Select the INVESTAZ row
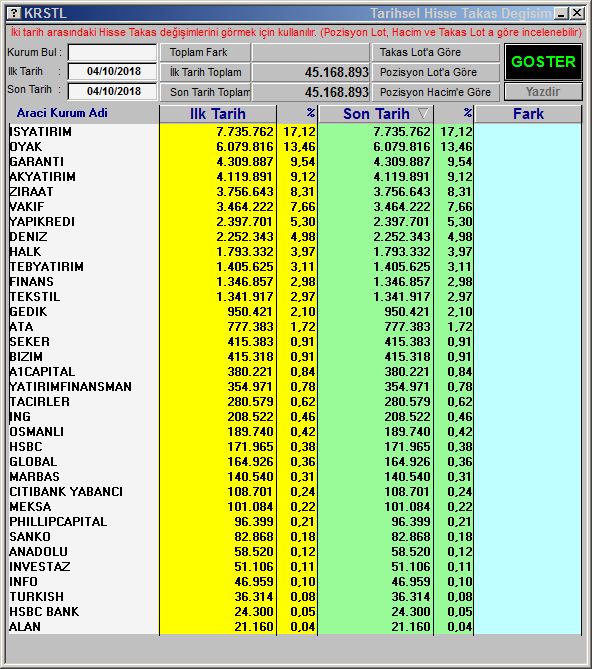 (295, 567)
